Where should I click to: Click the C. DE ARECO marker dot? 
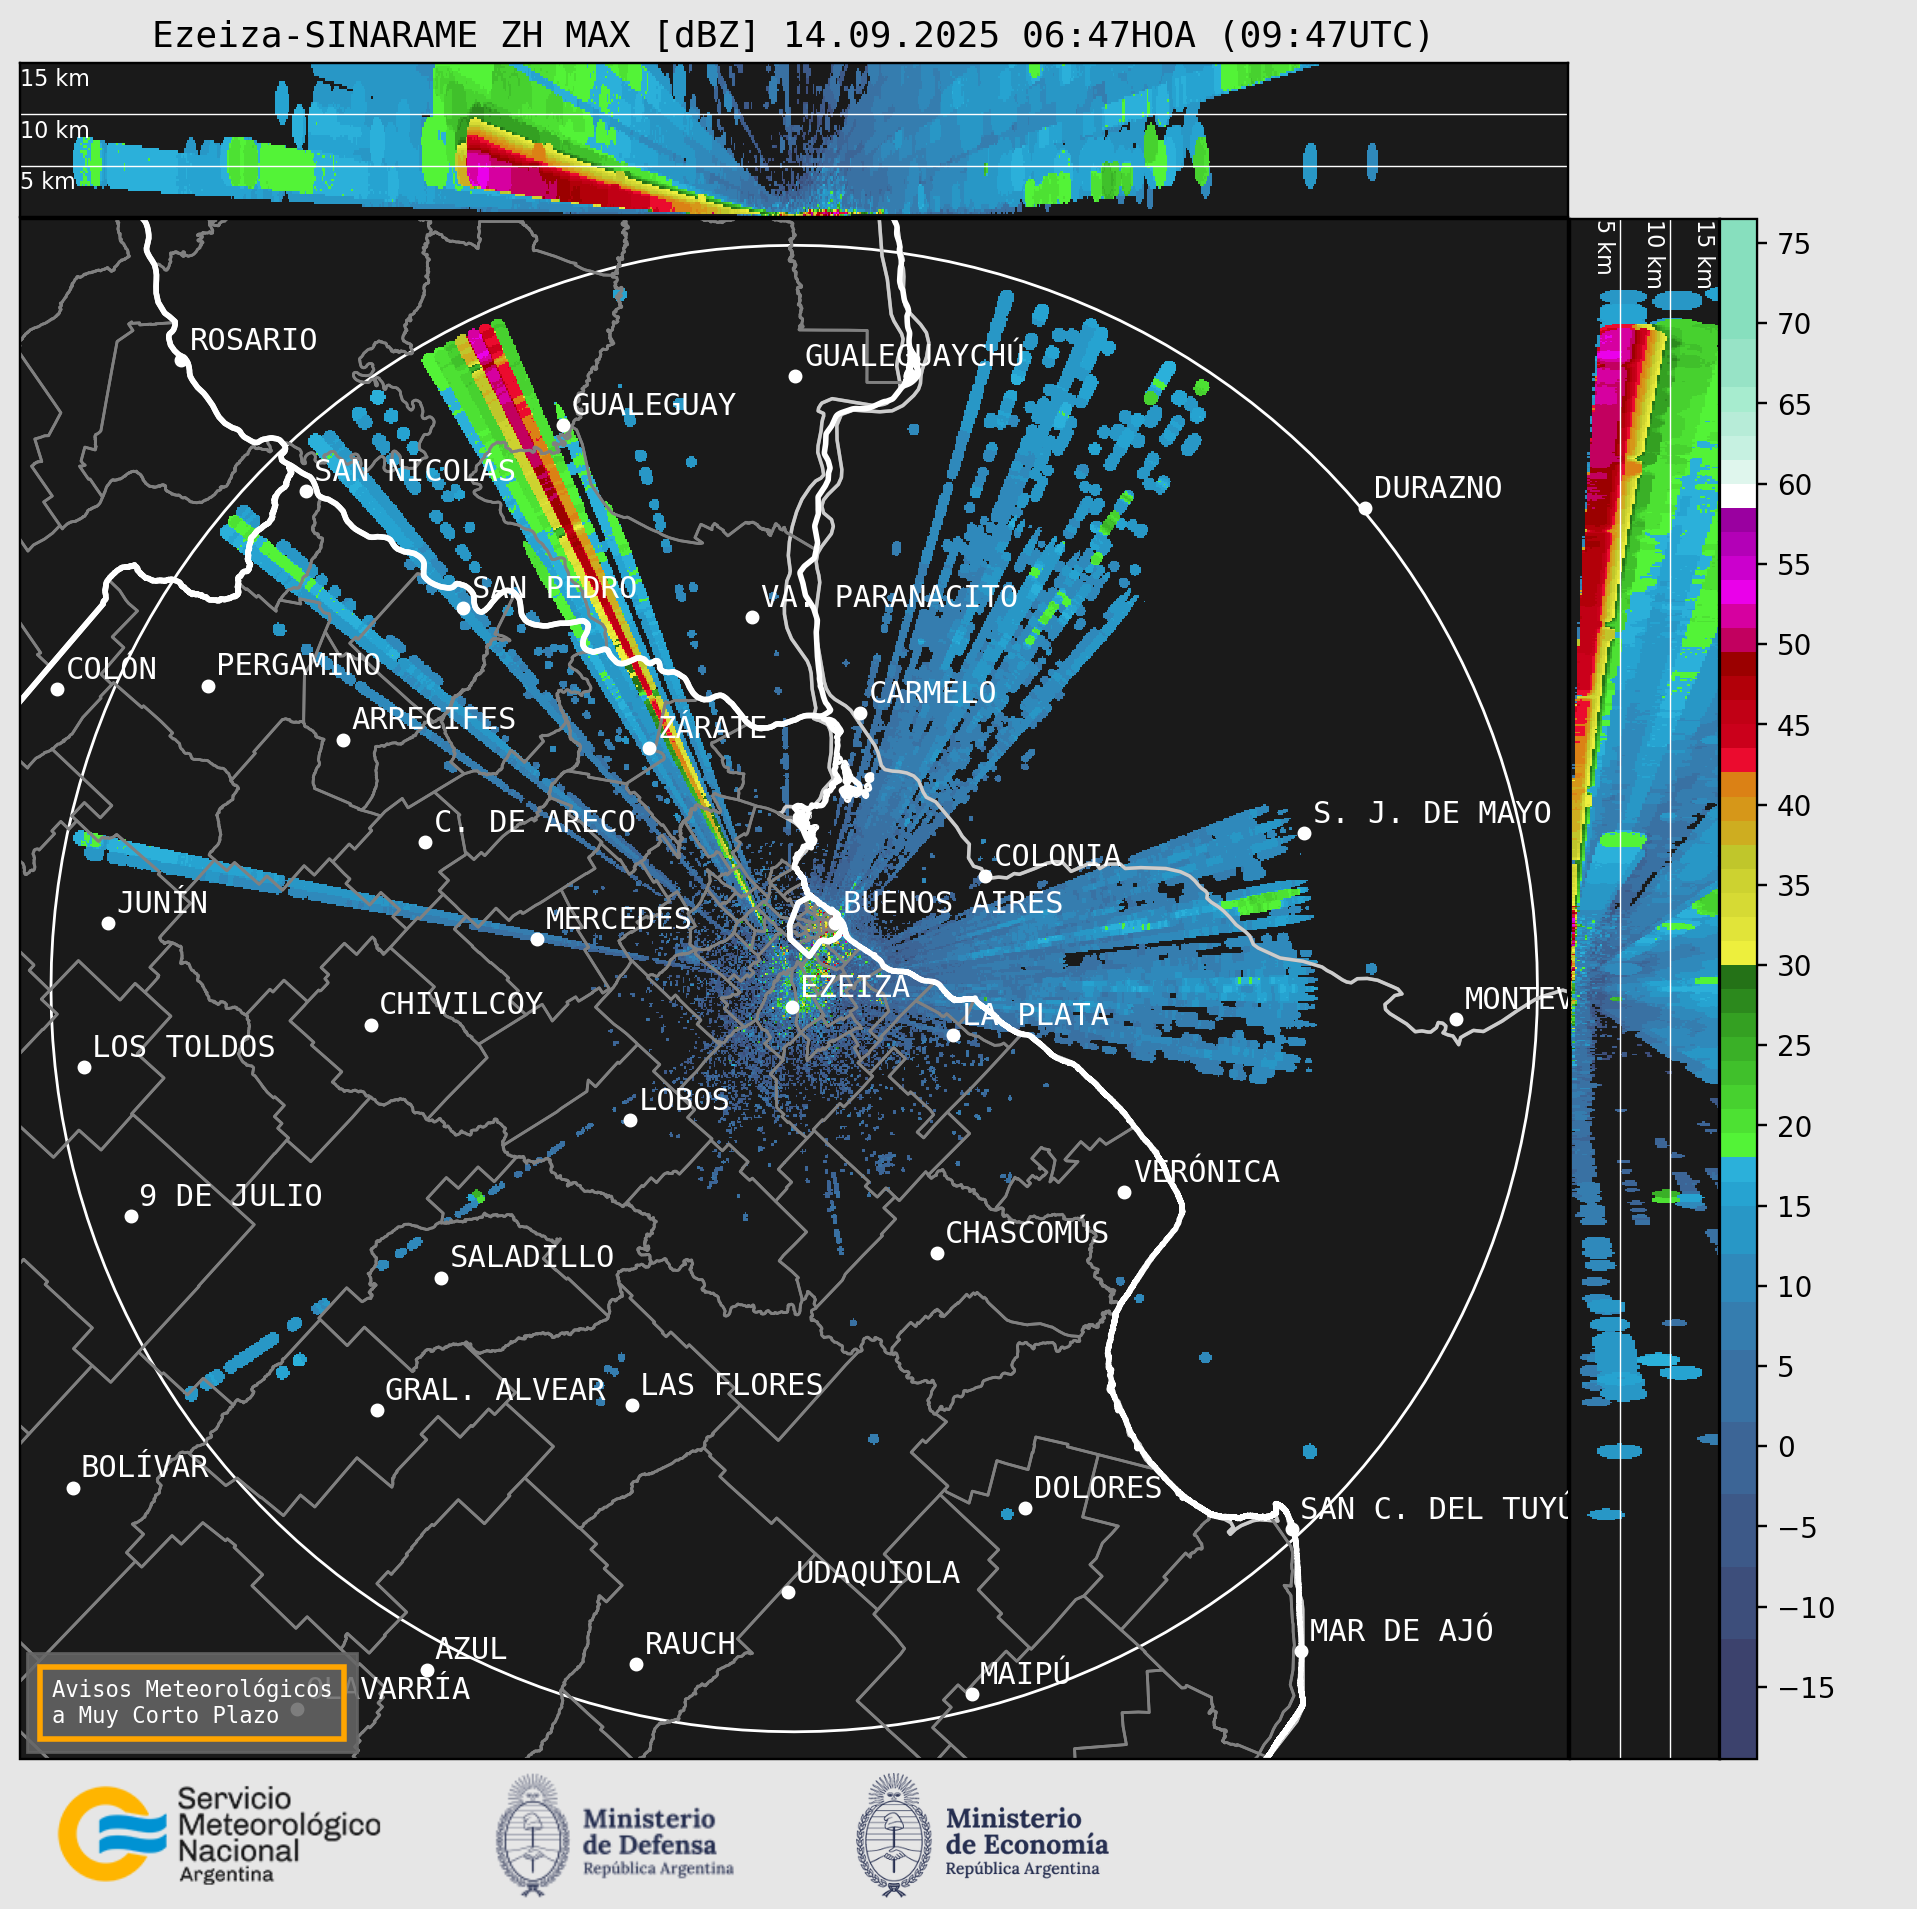point(425,843)
